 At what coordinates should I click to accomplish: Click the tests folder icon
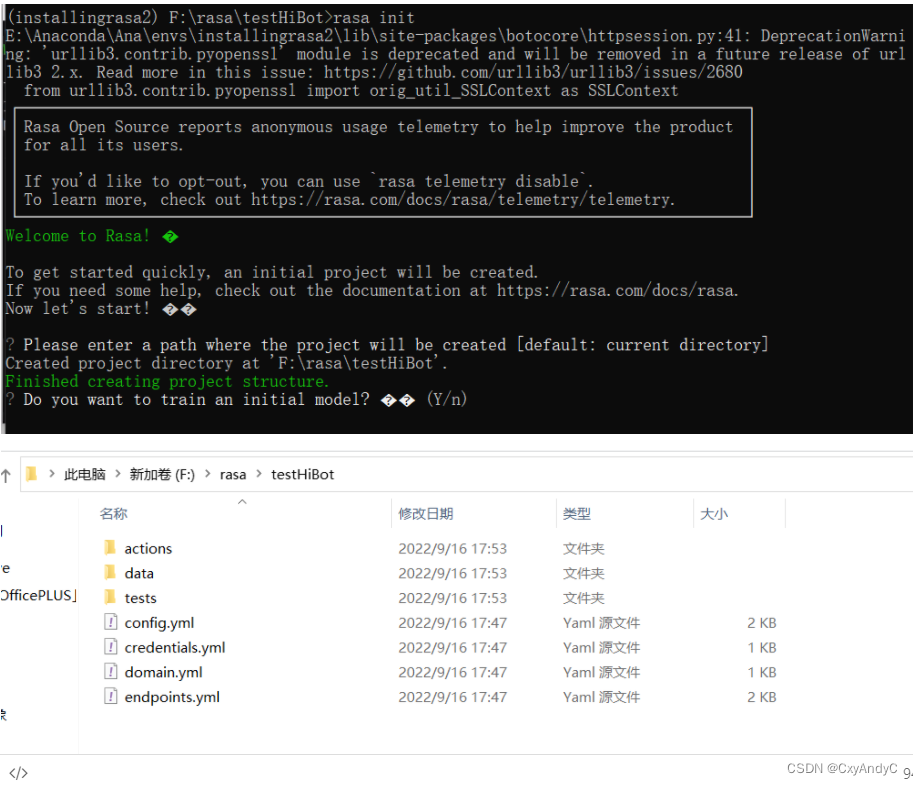point(109,597)
